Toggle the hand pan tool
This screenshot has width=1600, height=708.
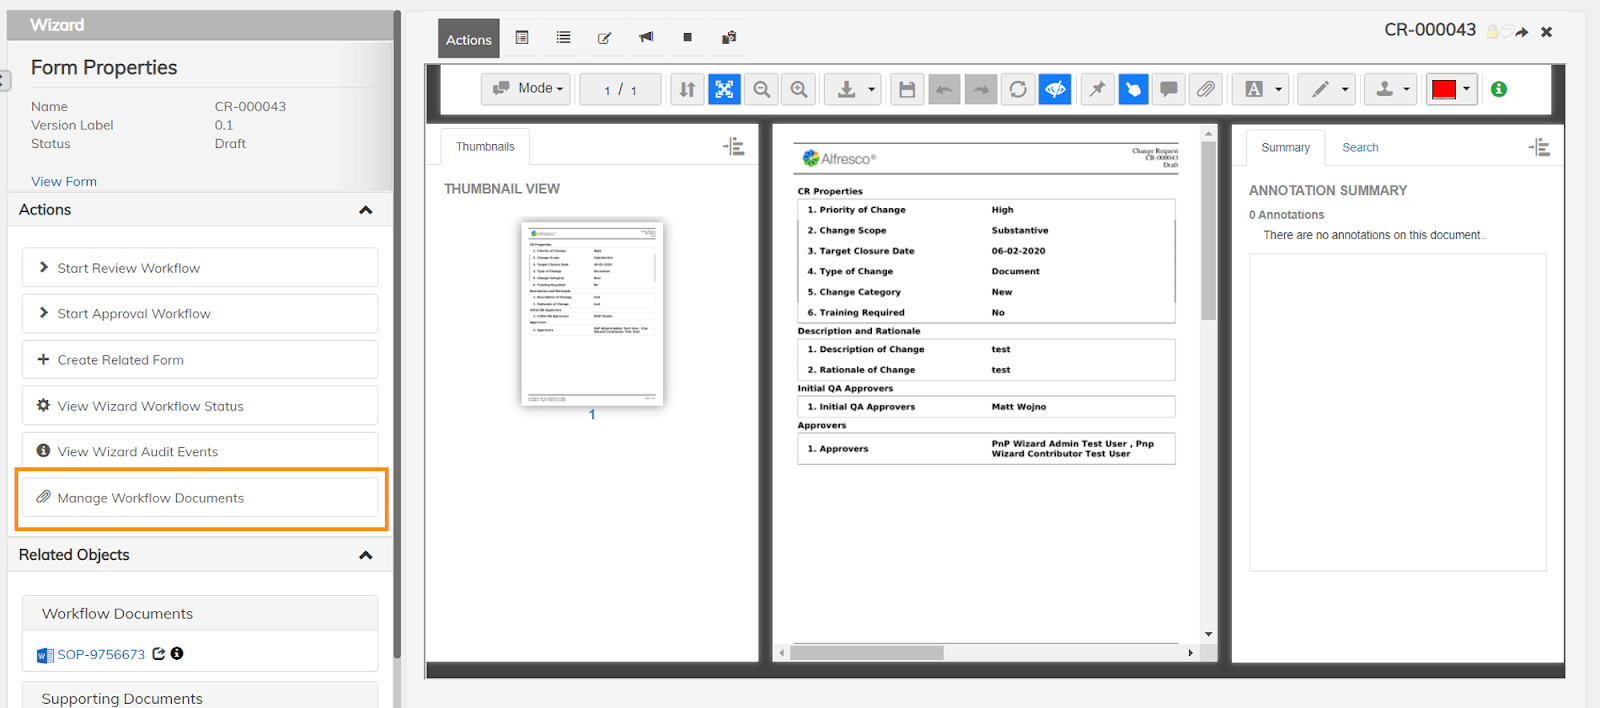coord(1133,89)
